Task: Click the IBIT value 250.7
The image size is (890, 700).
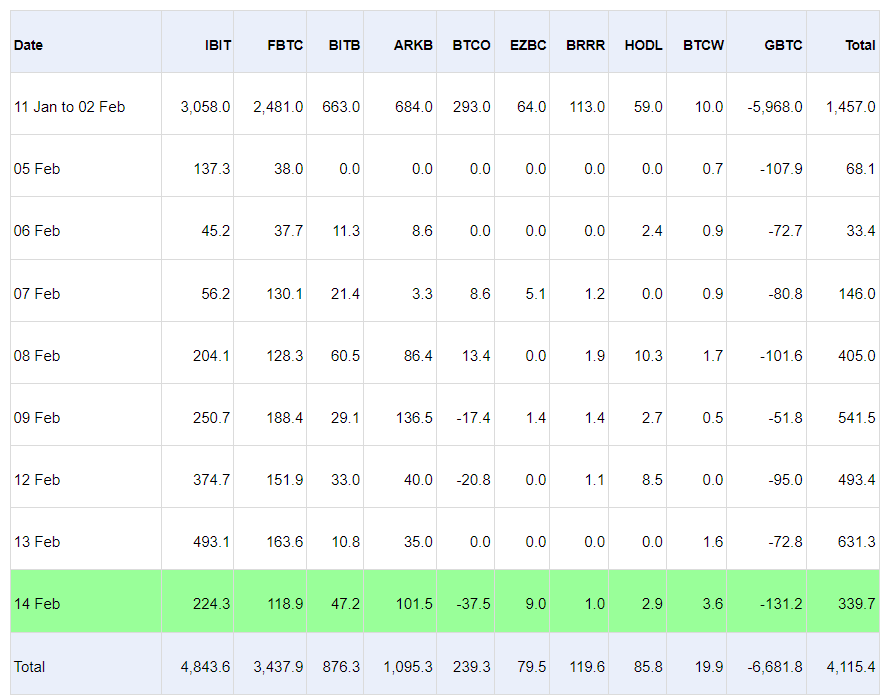Action: tap(211, 417)
